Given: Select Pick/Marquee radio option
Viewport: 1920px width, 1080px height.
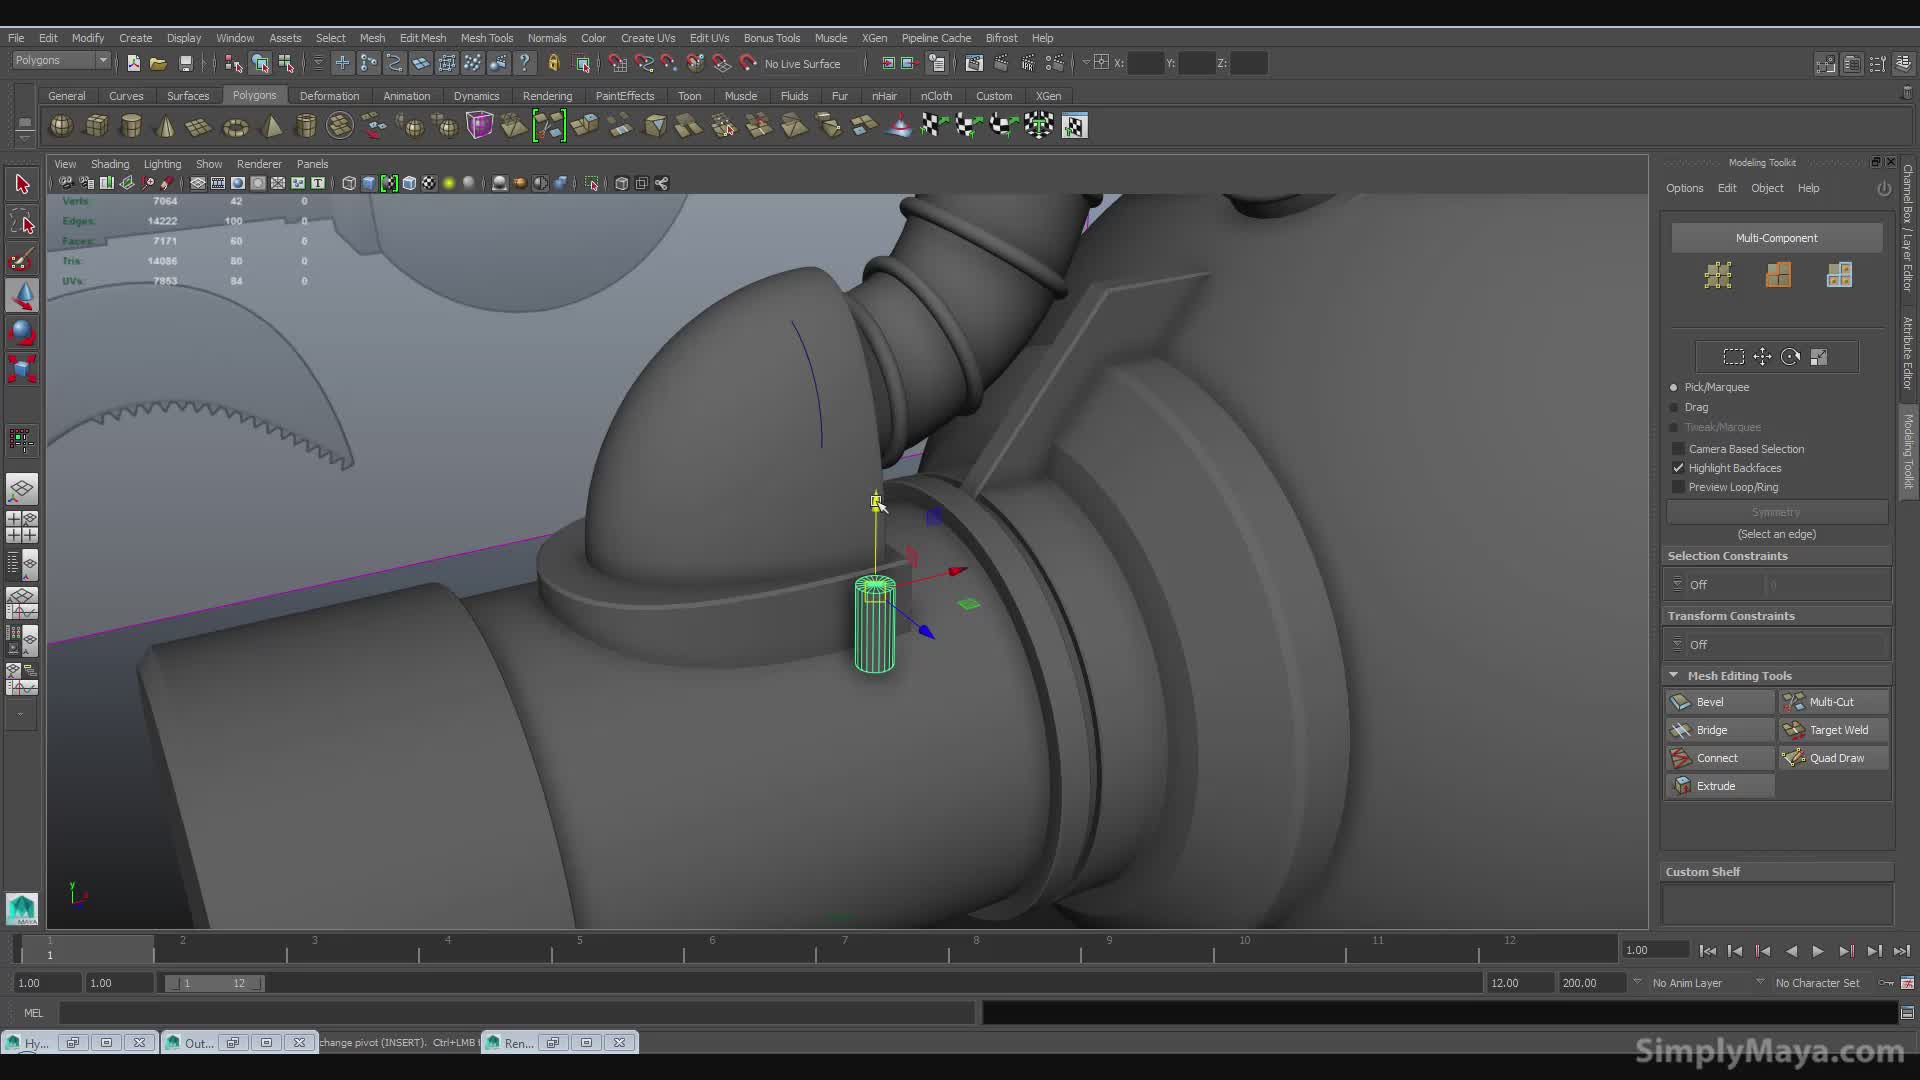Looking at the screenshot, I should (x=1674, y=387).
